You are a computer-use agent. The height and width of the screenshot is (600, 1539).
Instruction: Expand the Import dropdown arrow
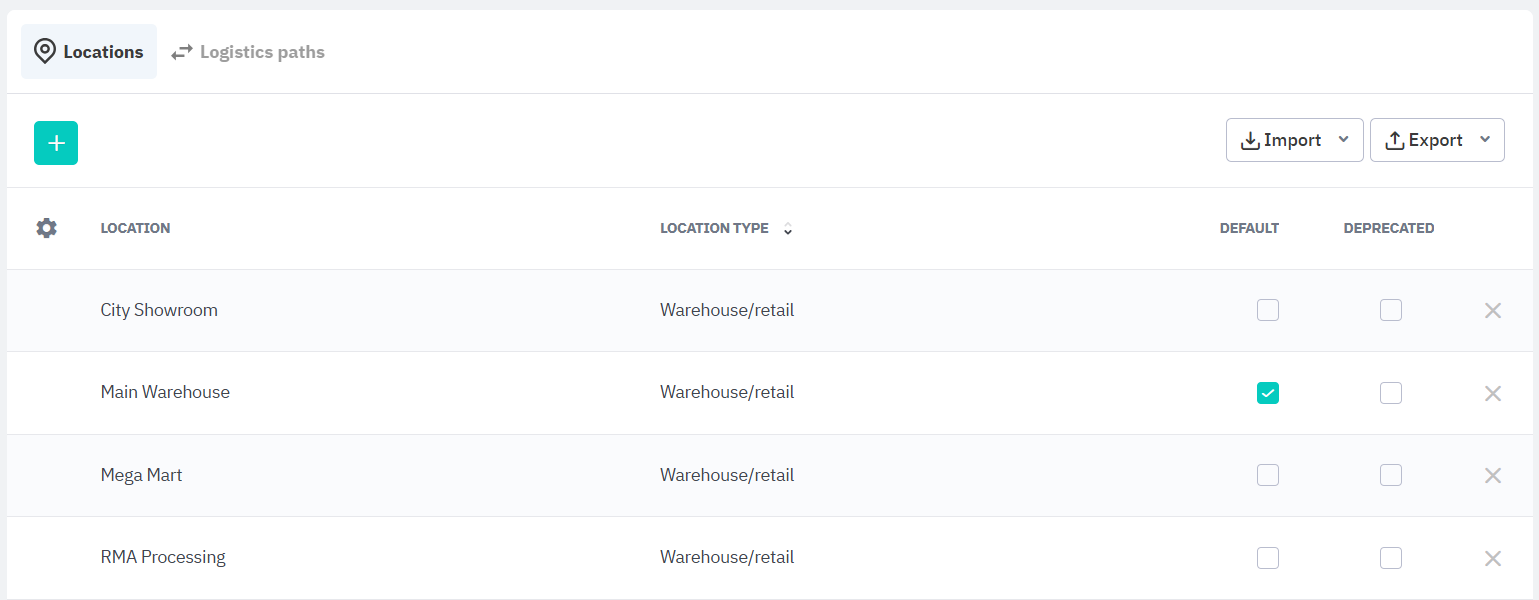[x=1343, y=139]
